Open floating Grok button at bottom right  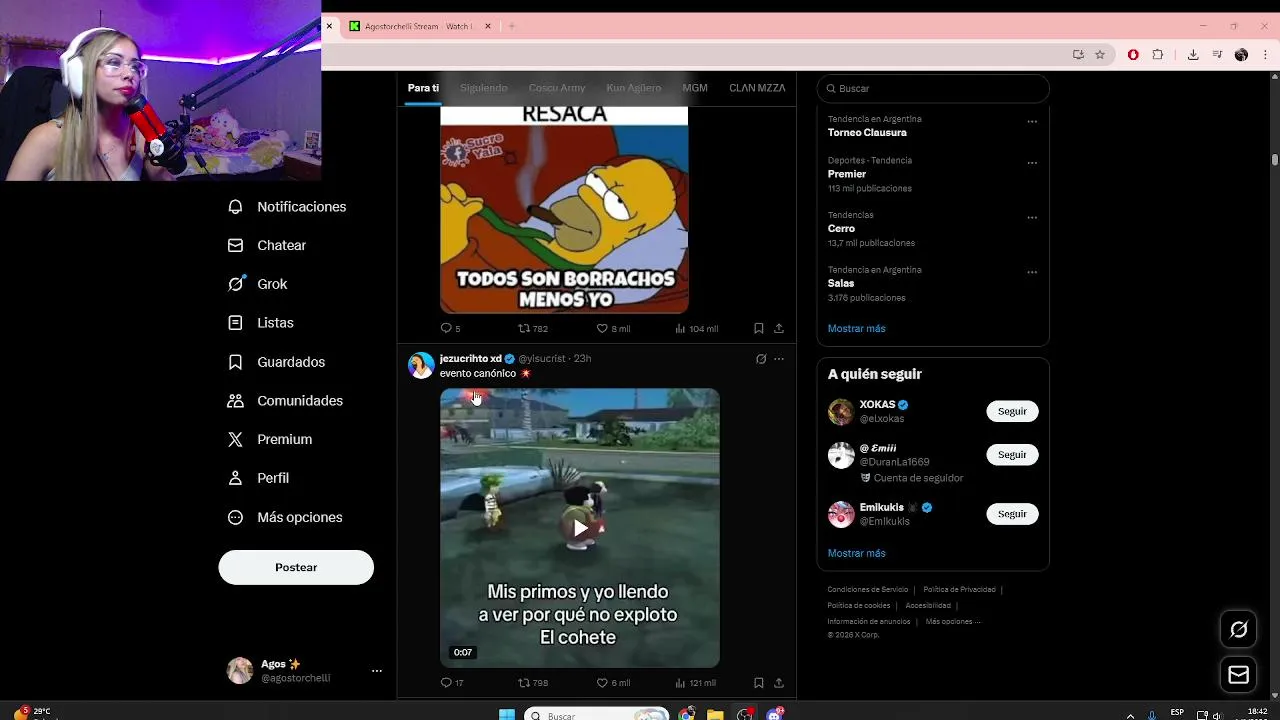point(1239,629)
